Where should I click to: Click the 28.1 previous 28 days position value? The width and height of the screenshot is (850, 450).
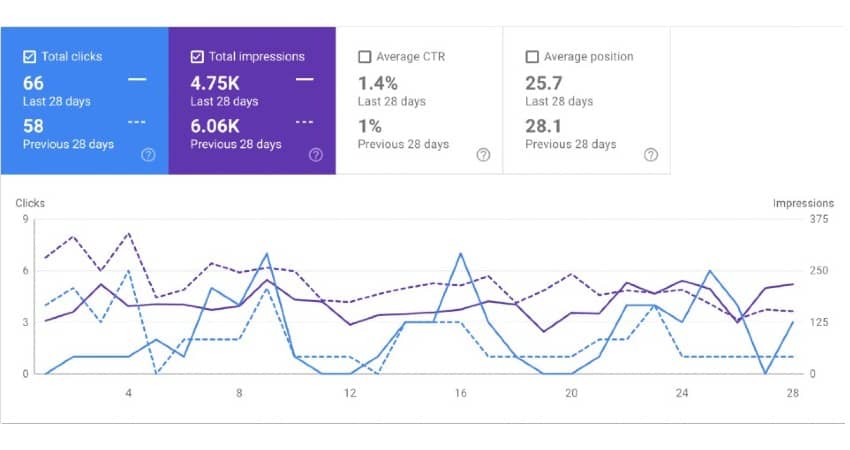click(544, 126)
